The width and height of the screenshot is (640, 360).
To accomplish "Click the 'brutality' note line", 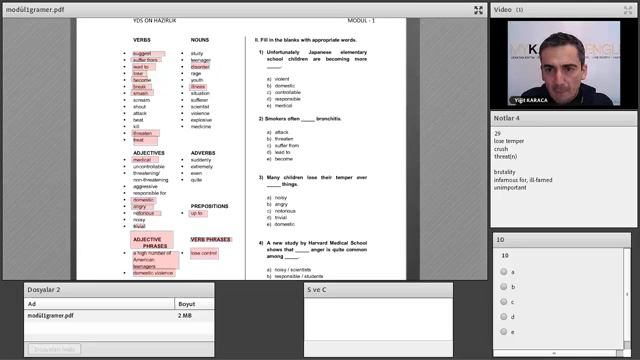I will tap(504, 172).
